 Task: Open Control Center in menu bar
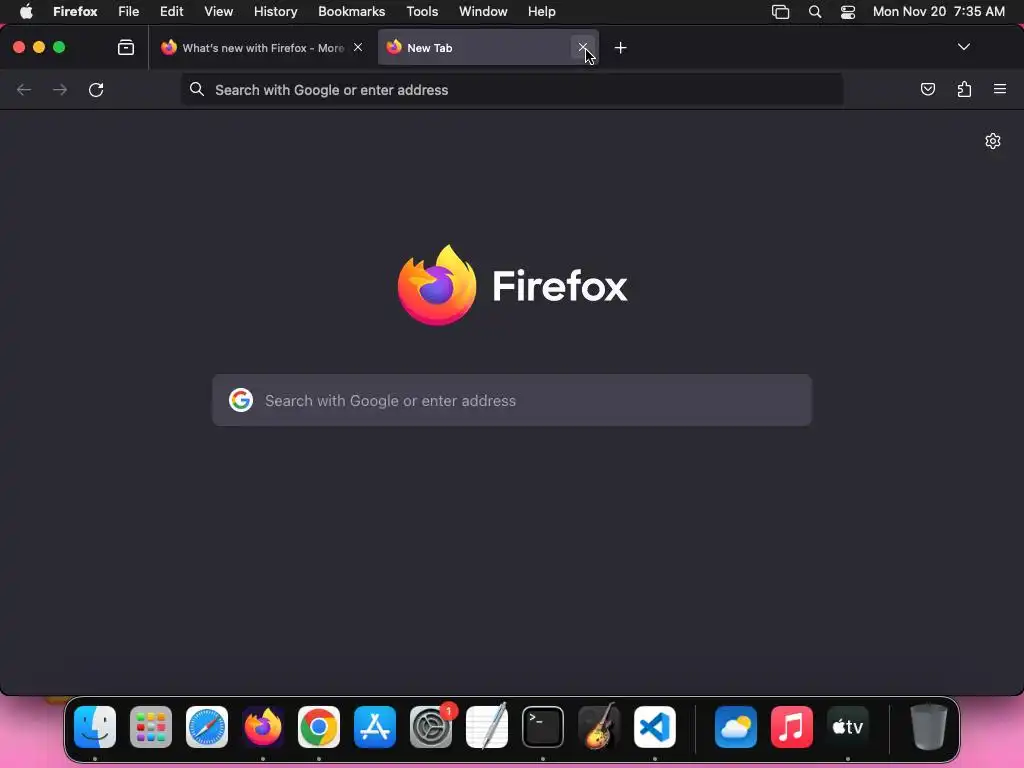click(848, 12)
